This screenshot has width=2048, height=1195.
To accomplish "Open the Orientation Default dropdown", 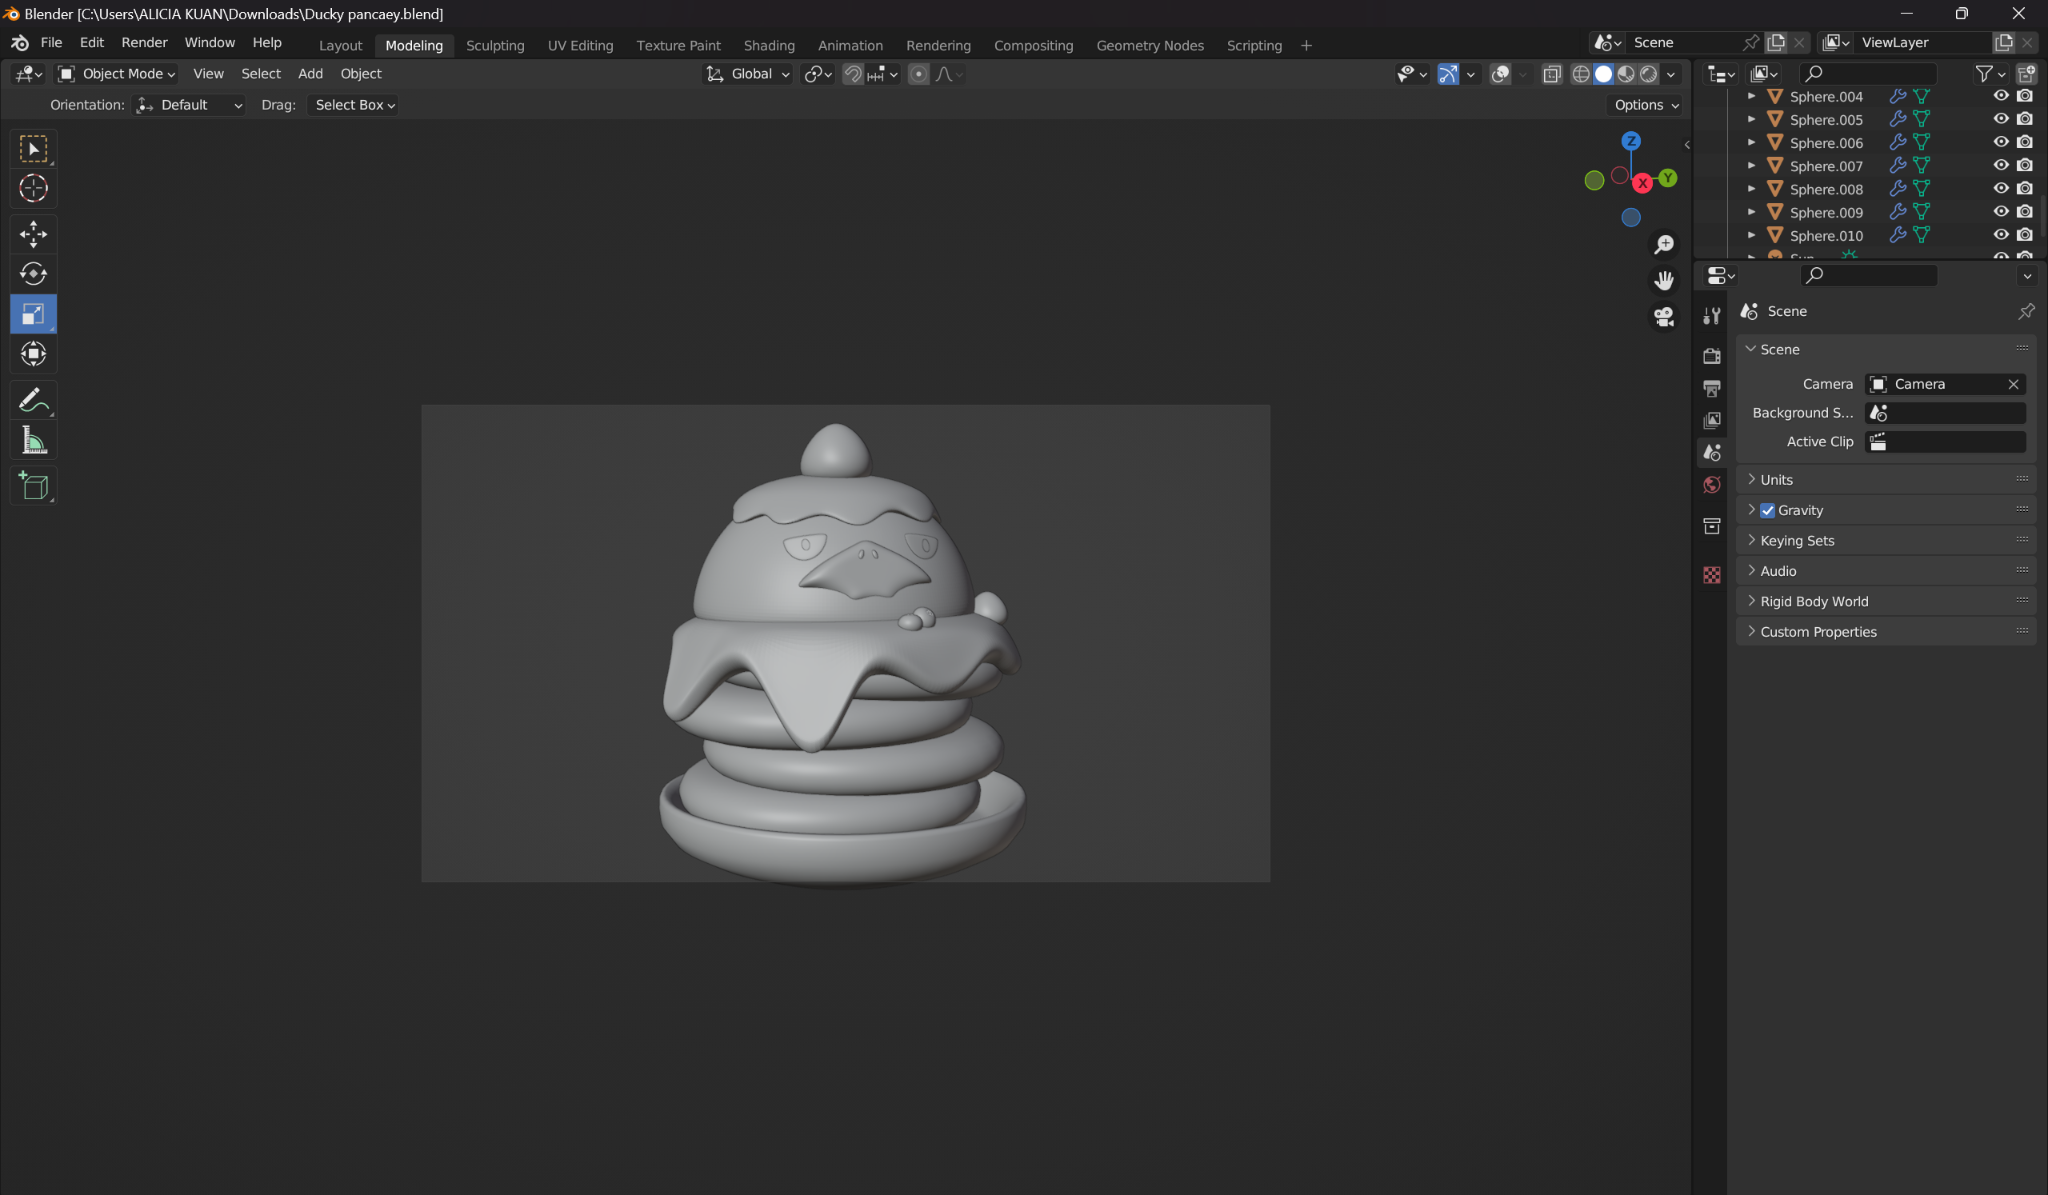I will 189,105.
